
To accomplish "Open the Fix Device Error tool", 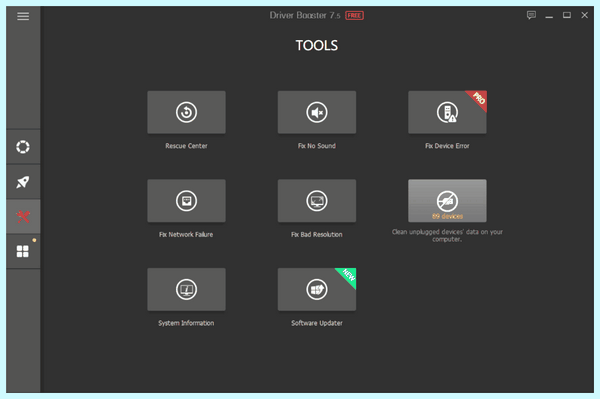I will point(447,112).
